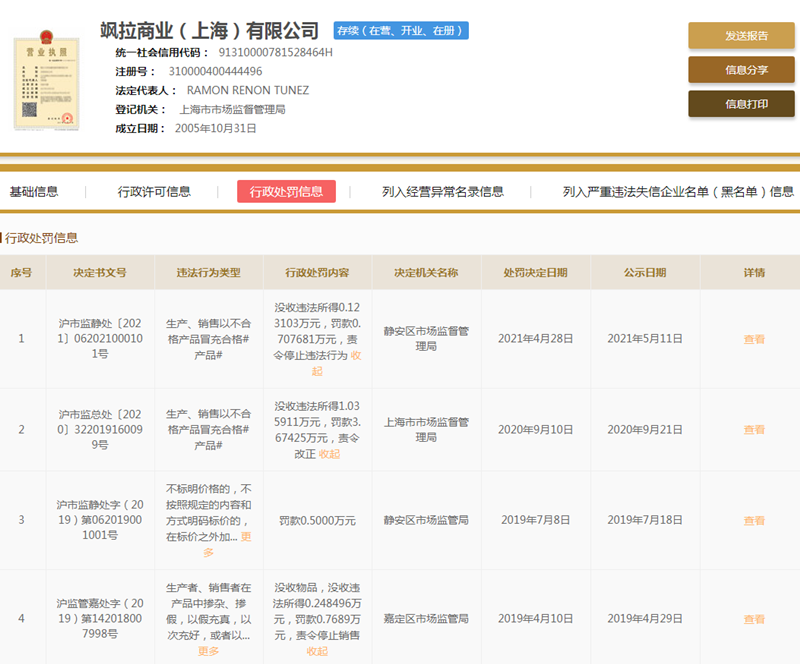The height and width of the screenshot is (664, 800).
Task: Expand violation type in row 4 (更多)
Action: point(208,651)
